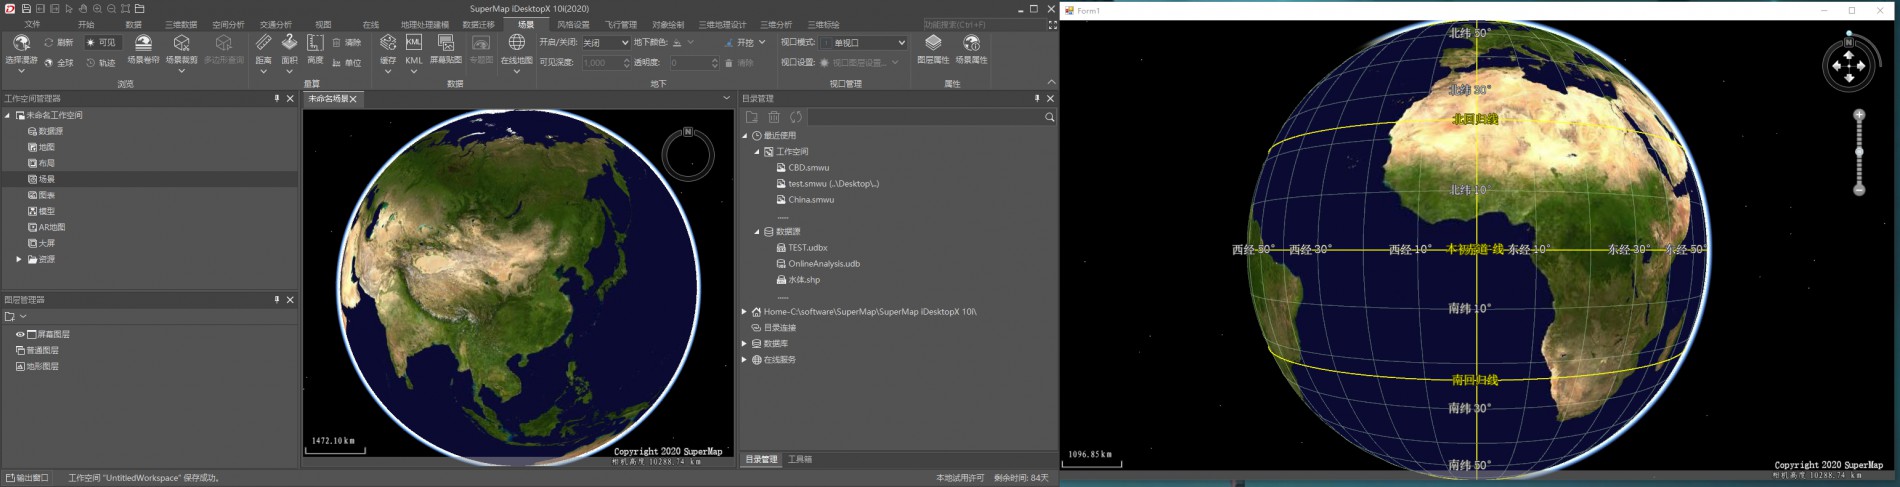Open the 文件 menu

point(32,24)
